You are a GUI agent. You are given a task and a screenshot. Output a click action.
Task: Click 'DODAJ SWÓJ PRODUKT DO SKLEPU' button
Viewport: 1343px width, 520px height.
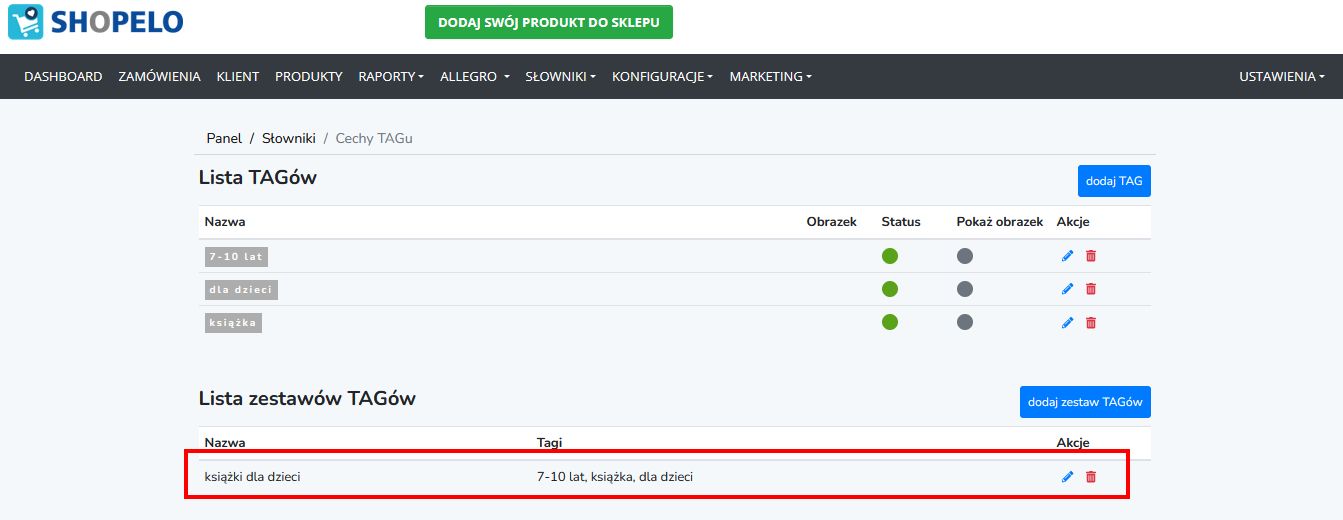549,22
